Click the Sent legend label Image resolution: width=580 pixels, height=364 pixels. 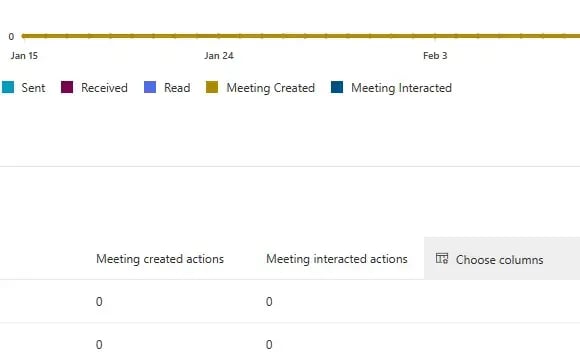[x=33, y=88]
